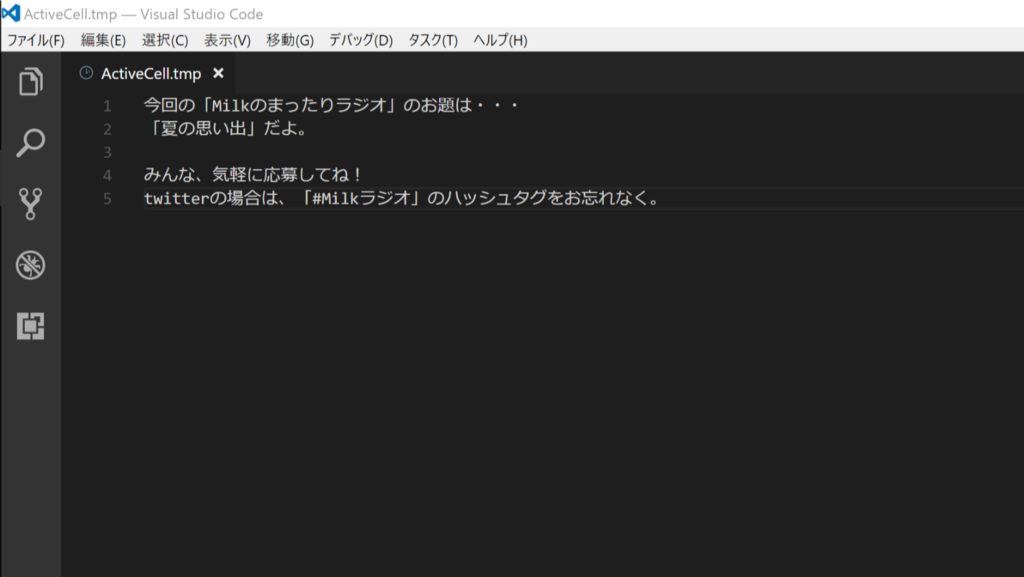Open the Debug view bug icon
1024x577 pixels.
coord(31,265)
